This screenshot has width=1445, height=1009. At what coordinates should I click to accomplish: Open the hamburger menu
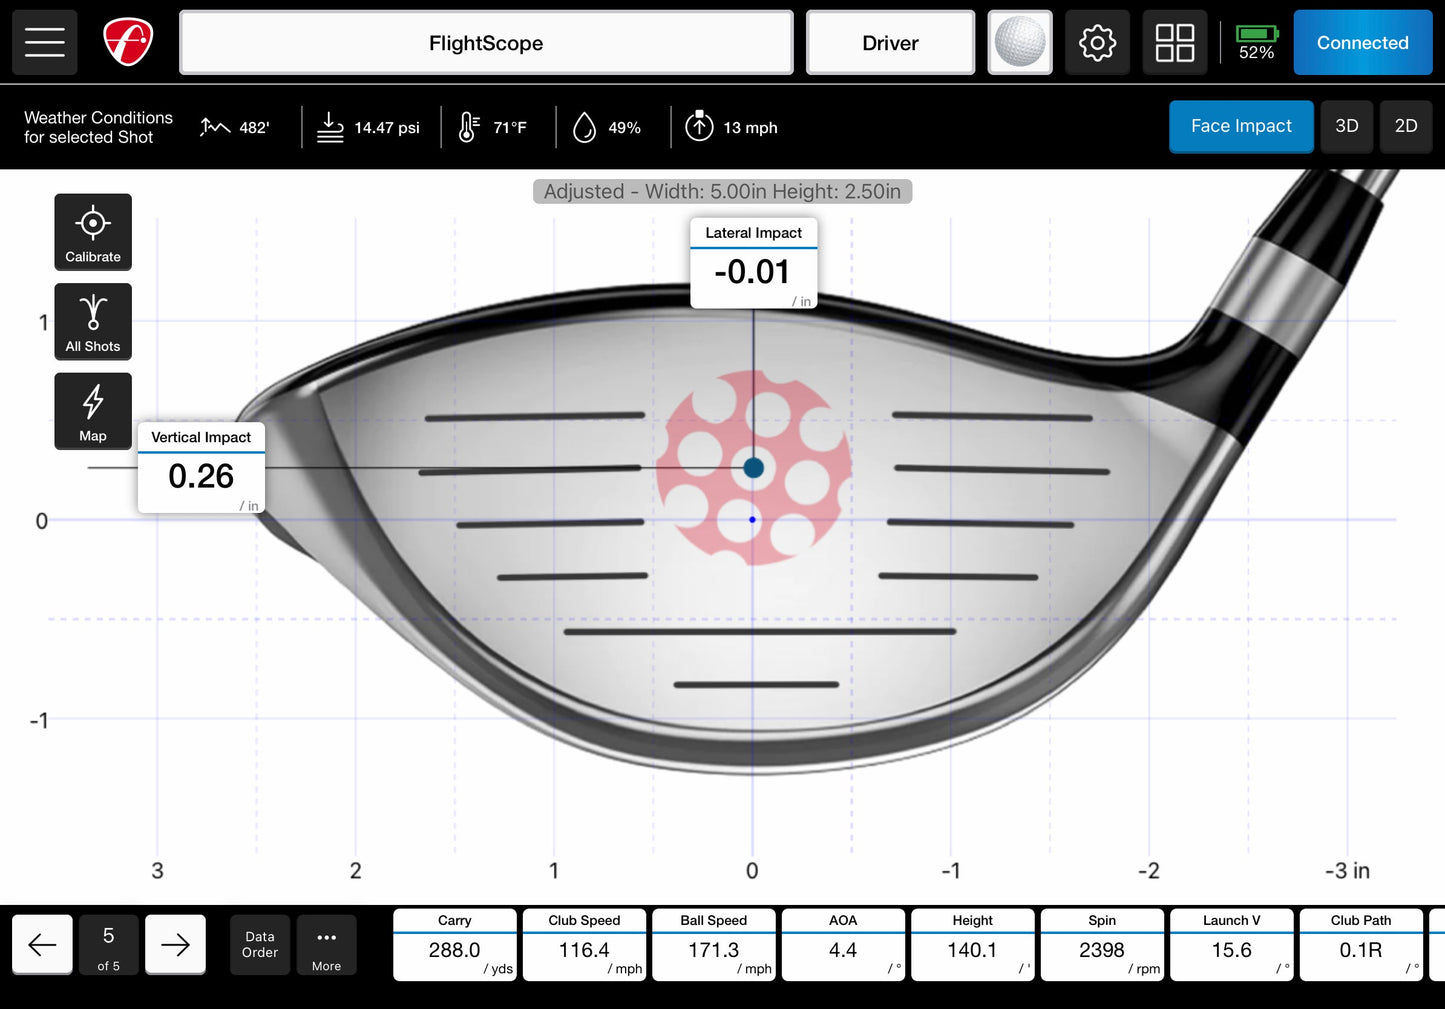pos(44,43)
